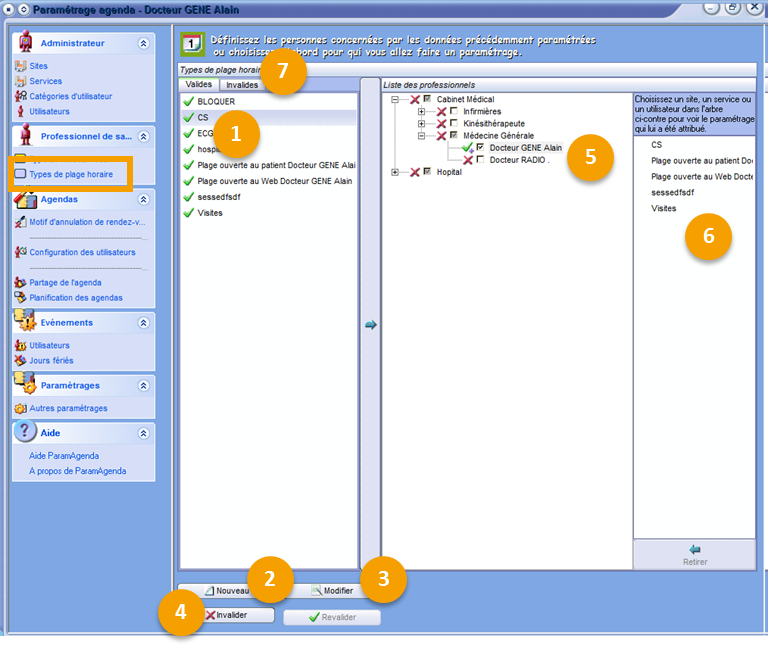This screenshot has width=768, height=650.
Task: Click the Services icon in sidebar
Action: click(x=20, y=81)
